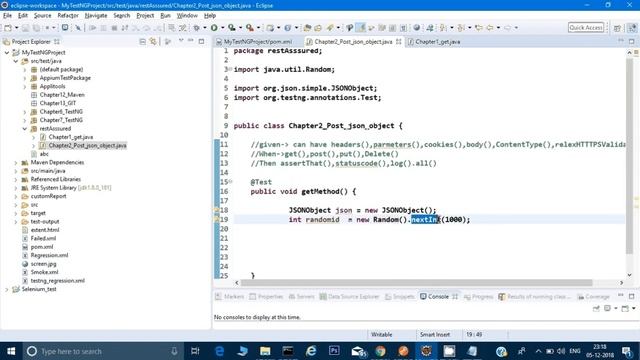
Task: Click the Toggle Mark Occurrences toolbar icon
Action: 360,28
